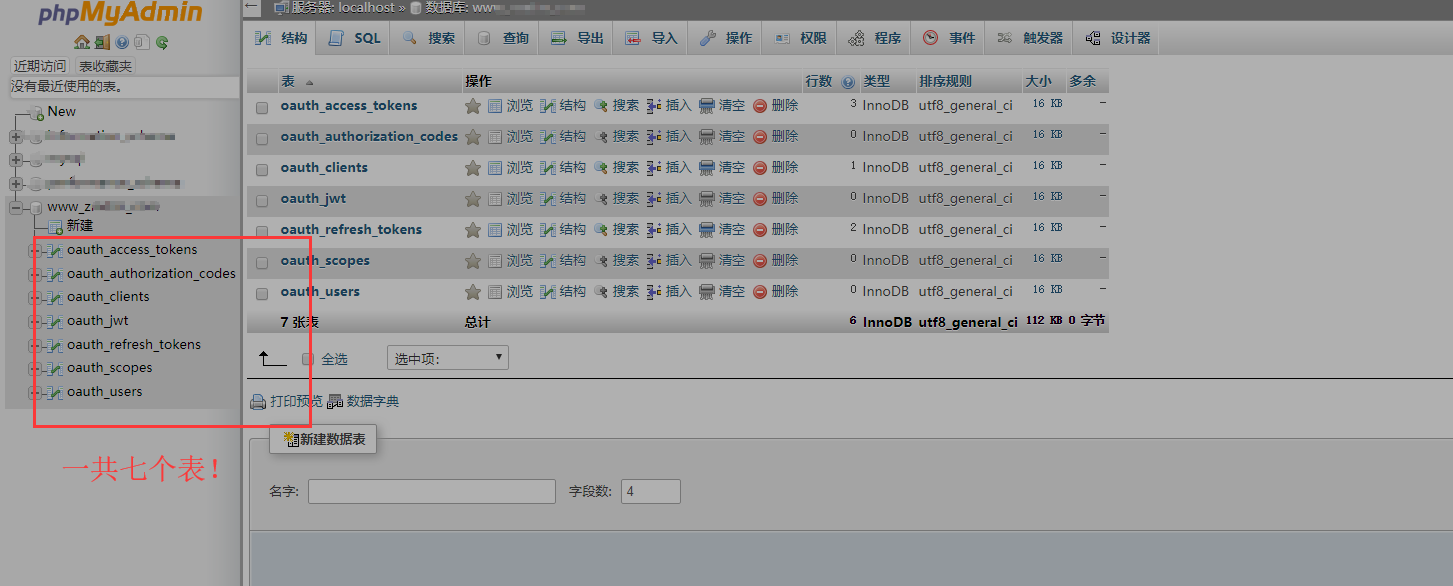Open the documentation pages icon

[x=142, y=42]
